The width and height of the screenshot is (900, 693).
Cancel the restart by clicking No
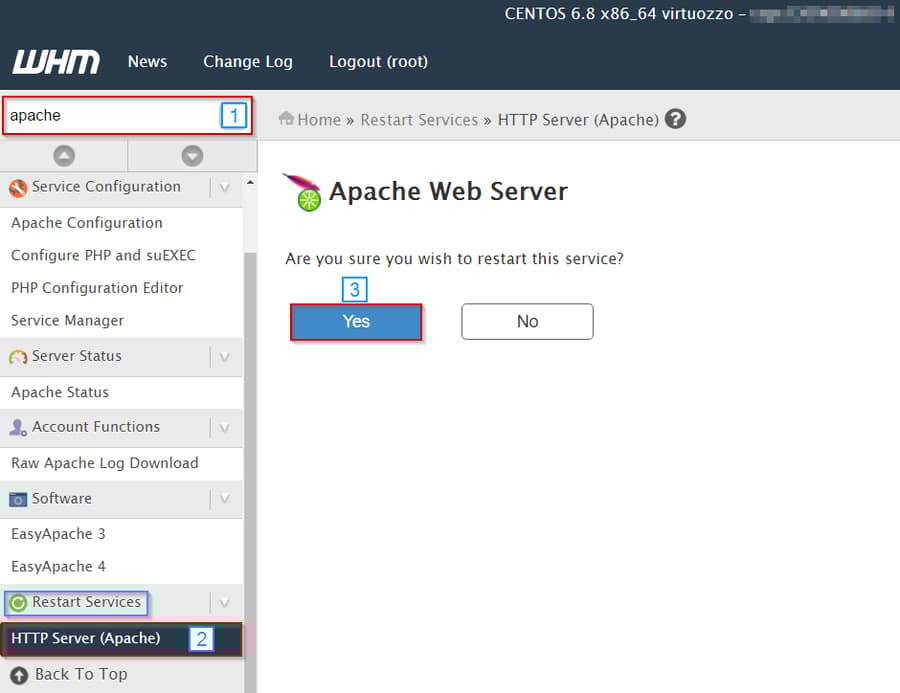coord(527,321)
